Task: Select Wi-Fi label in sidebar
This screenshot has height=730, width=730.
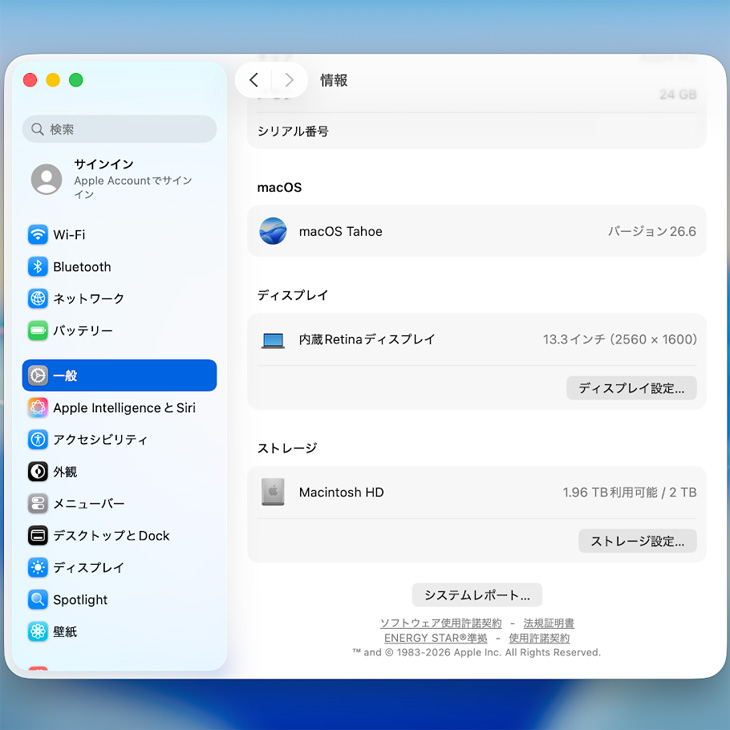Action: click(x=69, y=235)
